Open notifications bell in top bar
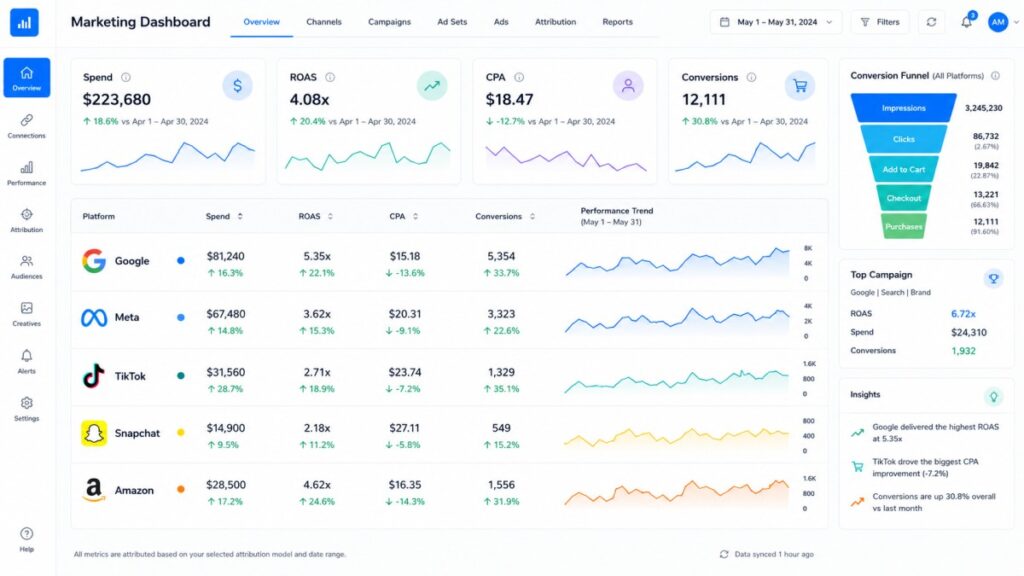The height and width of the screenshot is (576, 1024). coord(967,22)
